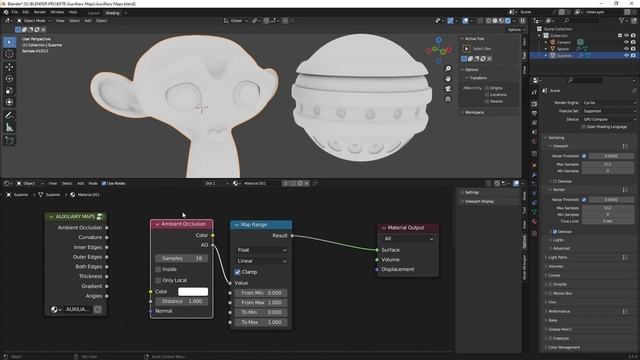Screen dimensions: 640x360
Task: Collapse the AUXILIARY MAPS node
Action: point(51,217)
